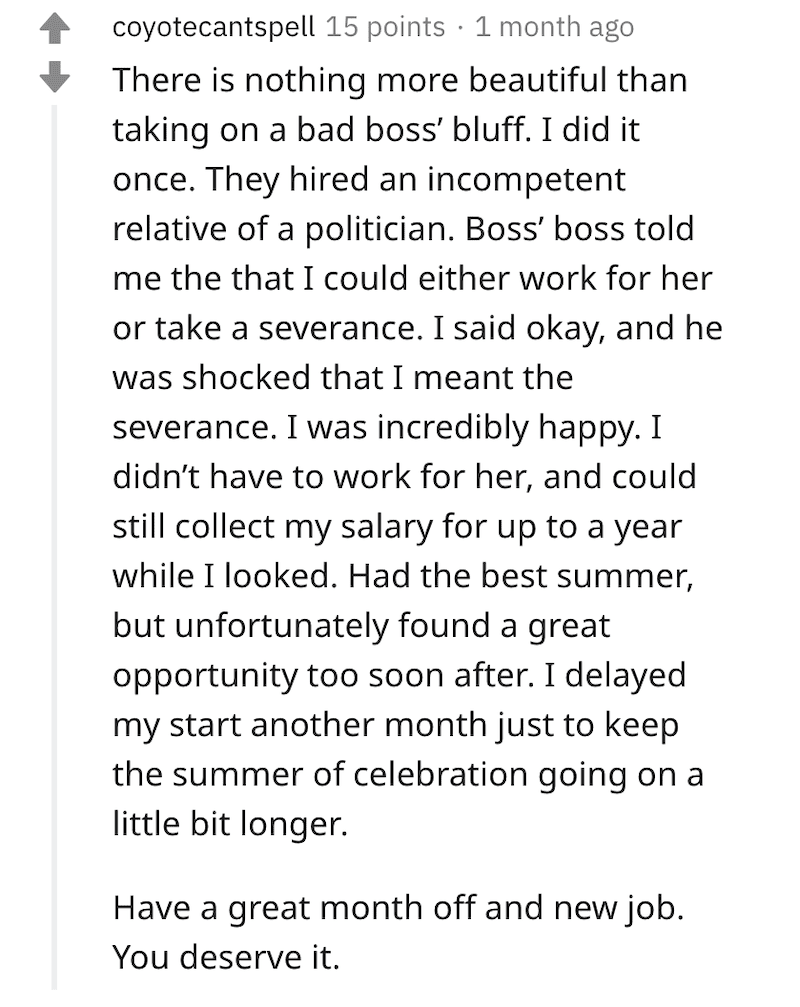
Task: Click the '1 month ago' timestamp
Action: pyautogui.click(x=554, y=27)
